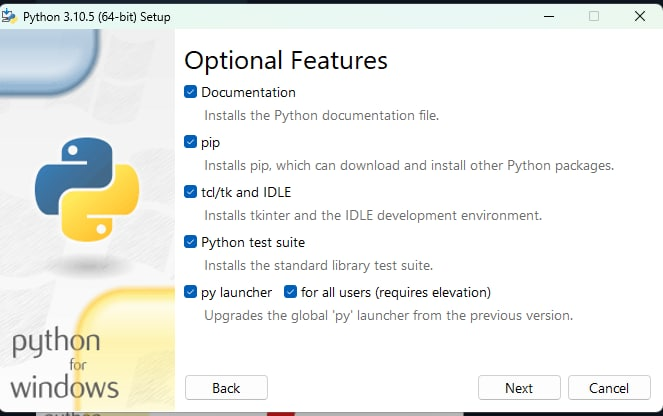
Task: Proceed with the Next button
Action: click(519, 388)
